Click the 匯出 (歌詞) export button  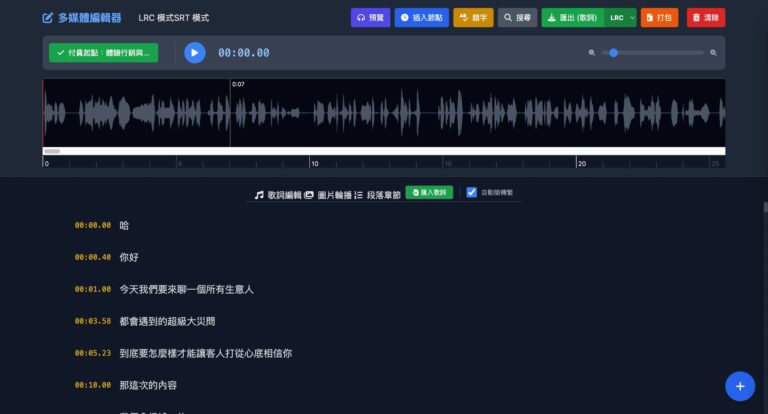click(573, 18)
